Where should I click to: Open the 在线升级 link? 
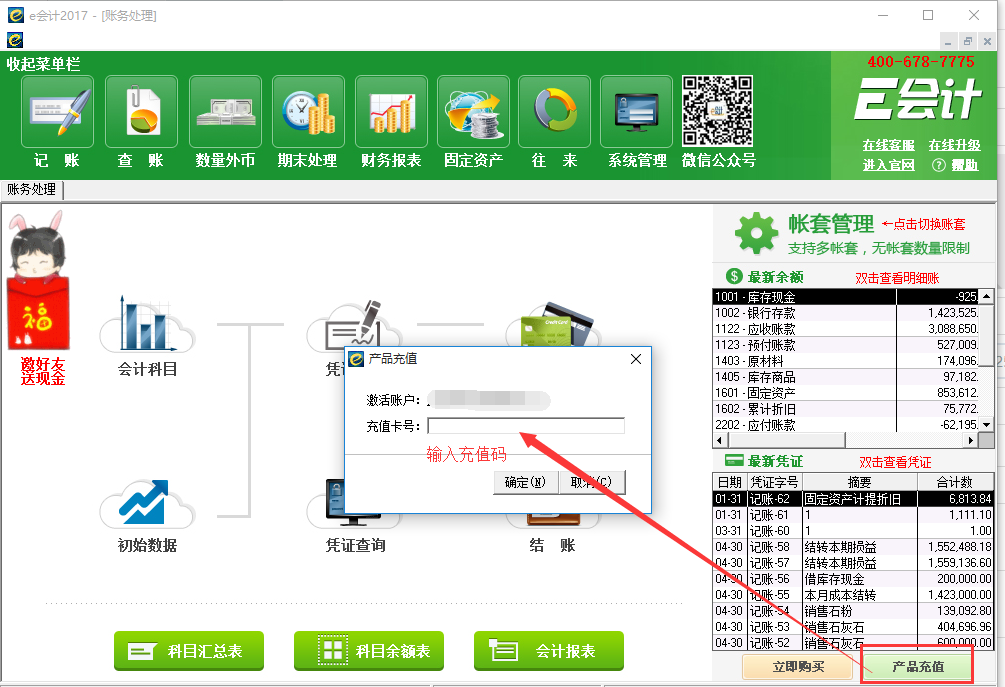tap(954, 145)
